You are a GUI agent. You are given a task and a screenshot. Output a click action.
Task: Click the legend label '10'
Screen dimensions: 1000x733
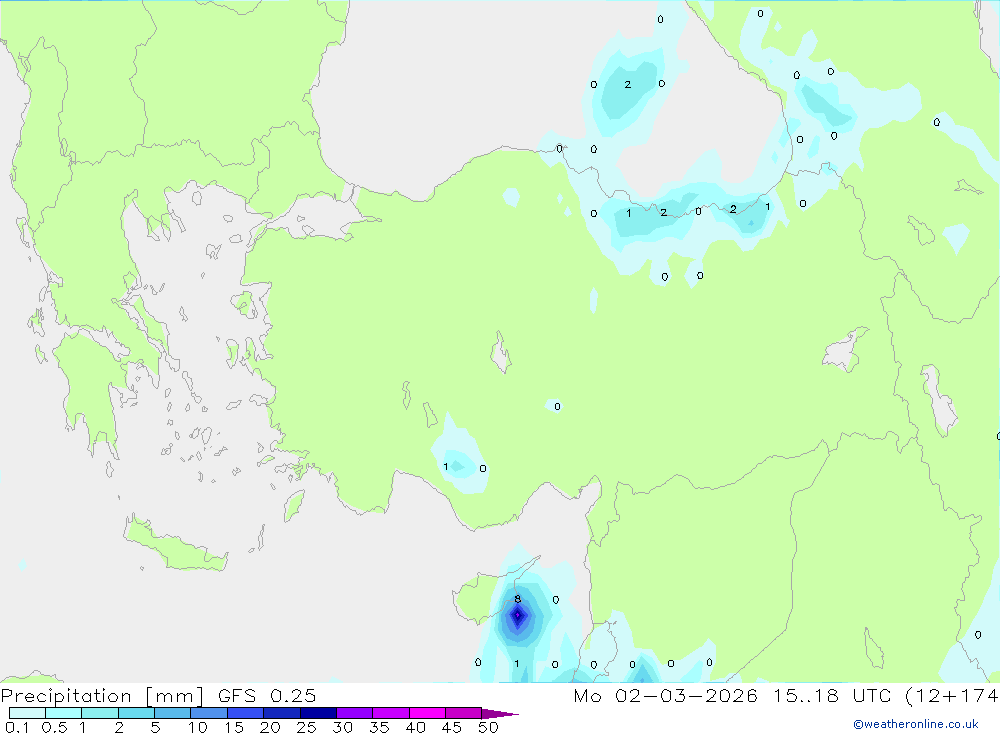tap(198, 727)
